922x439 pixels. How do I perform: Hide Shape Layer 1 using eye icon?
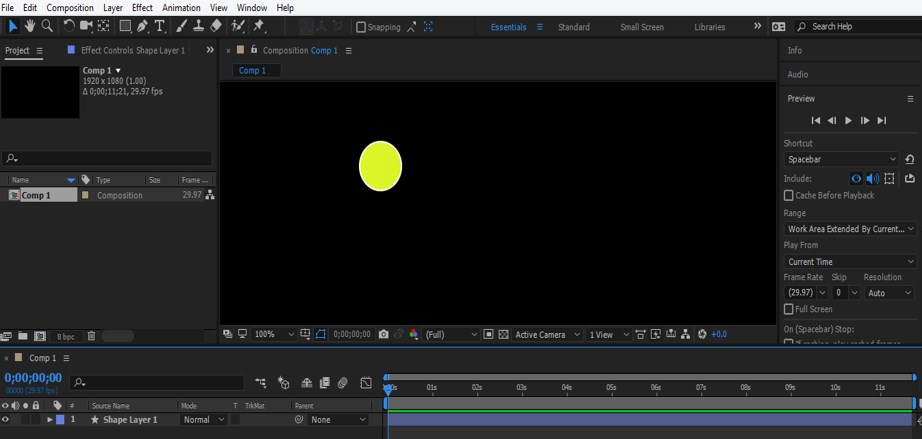coord(6,420)
